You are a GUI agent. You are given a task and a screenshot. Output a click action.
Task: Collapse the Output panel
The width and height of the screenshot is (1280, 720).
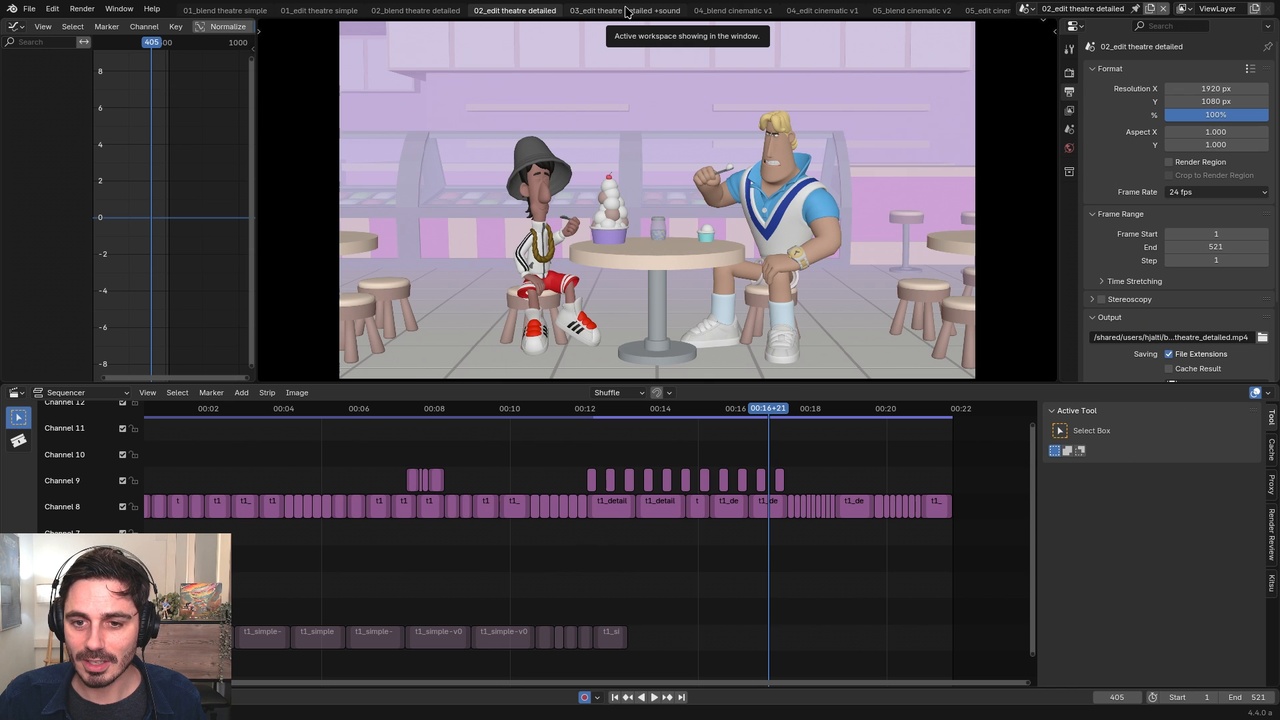1092,317
